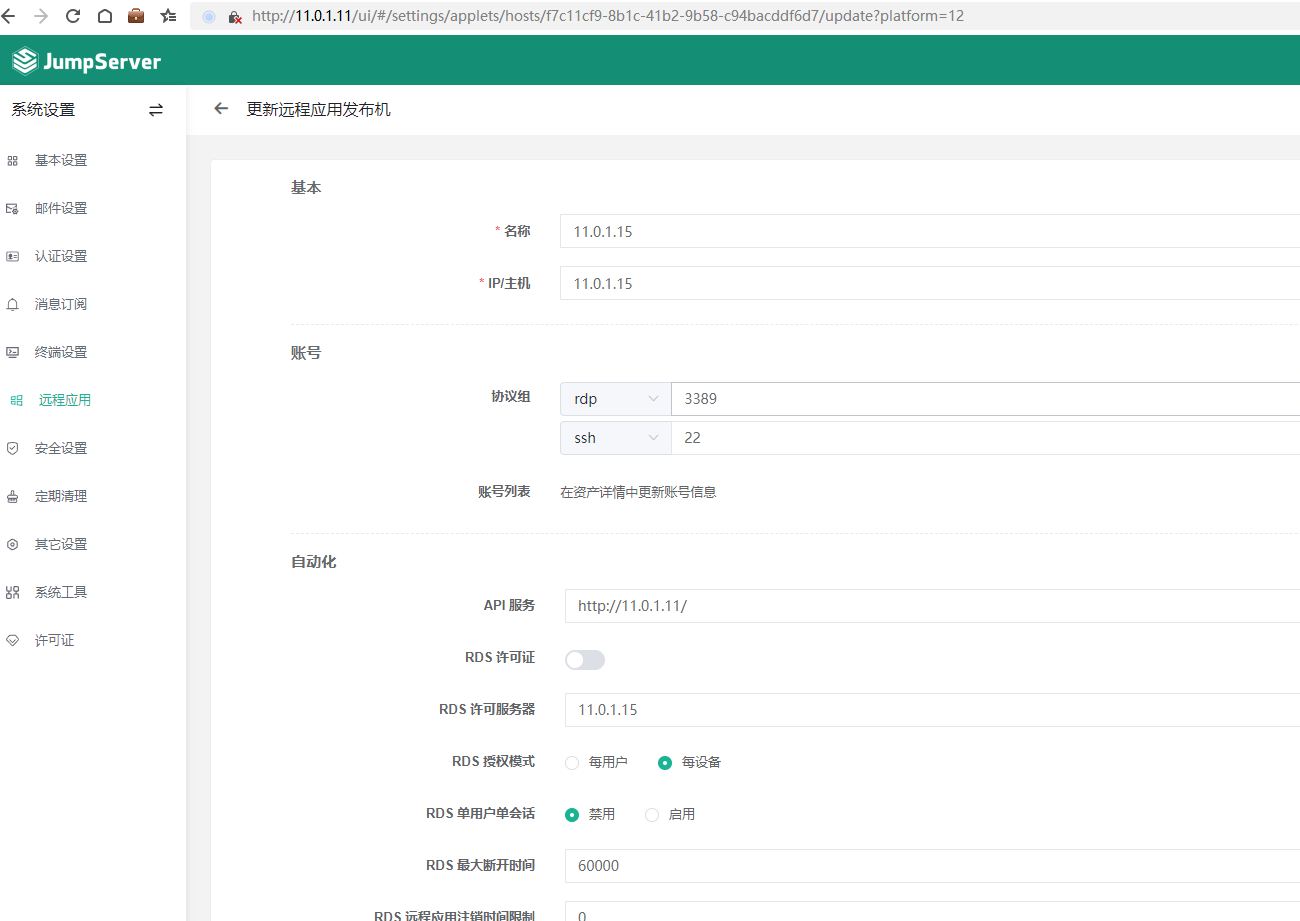Open 基本设置 via its grid icon
This screenshot has height=921, width=1300.
click(x=13, y=160)
